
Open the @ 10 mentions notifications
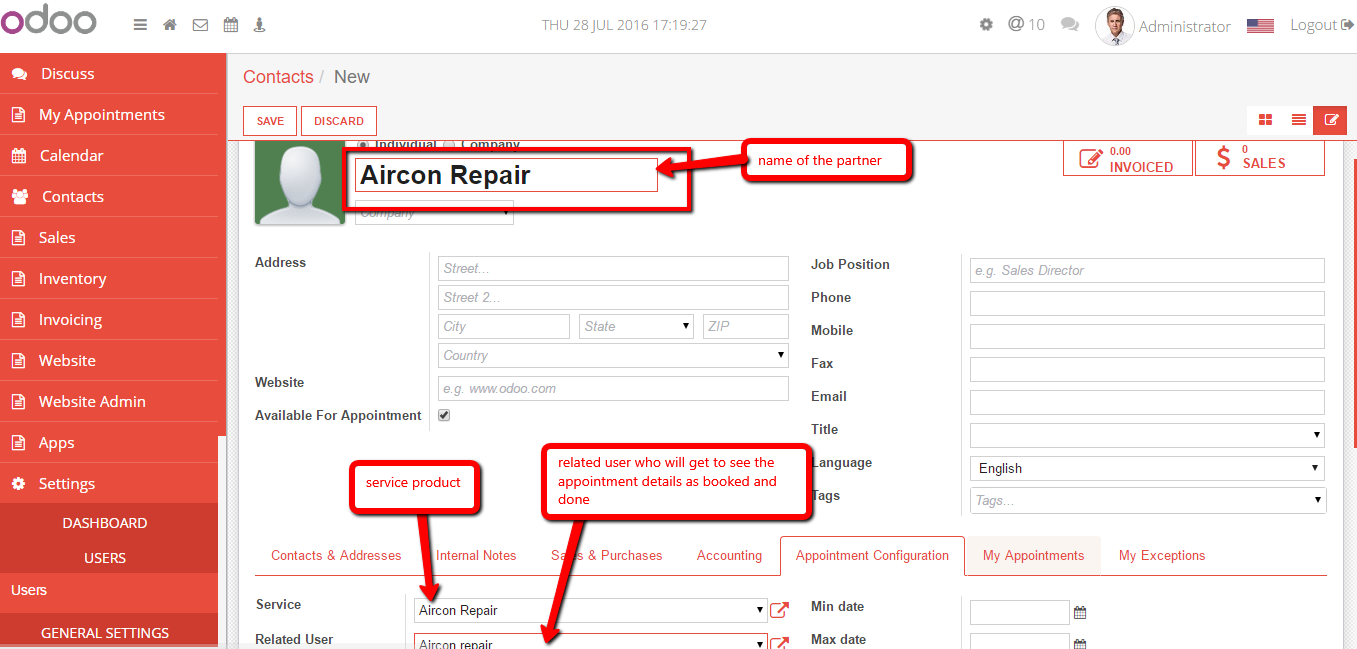(x=1026, y=24)
